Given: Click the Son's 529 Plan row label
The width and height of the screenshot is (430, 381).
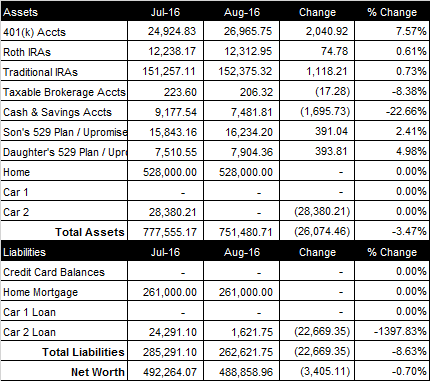Looking at the screenshot, I should tap(64, 132).
